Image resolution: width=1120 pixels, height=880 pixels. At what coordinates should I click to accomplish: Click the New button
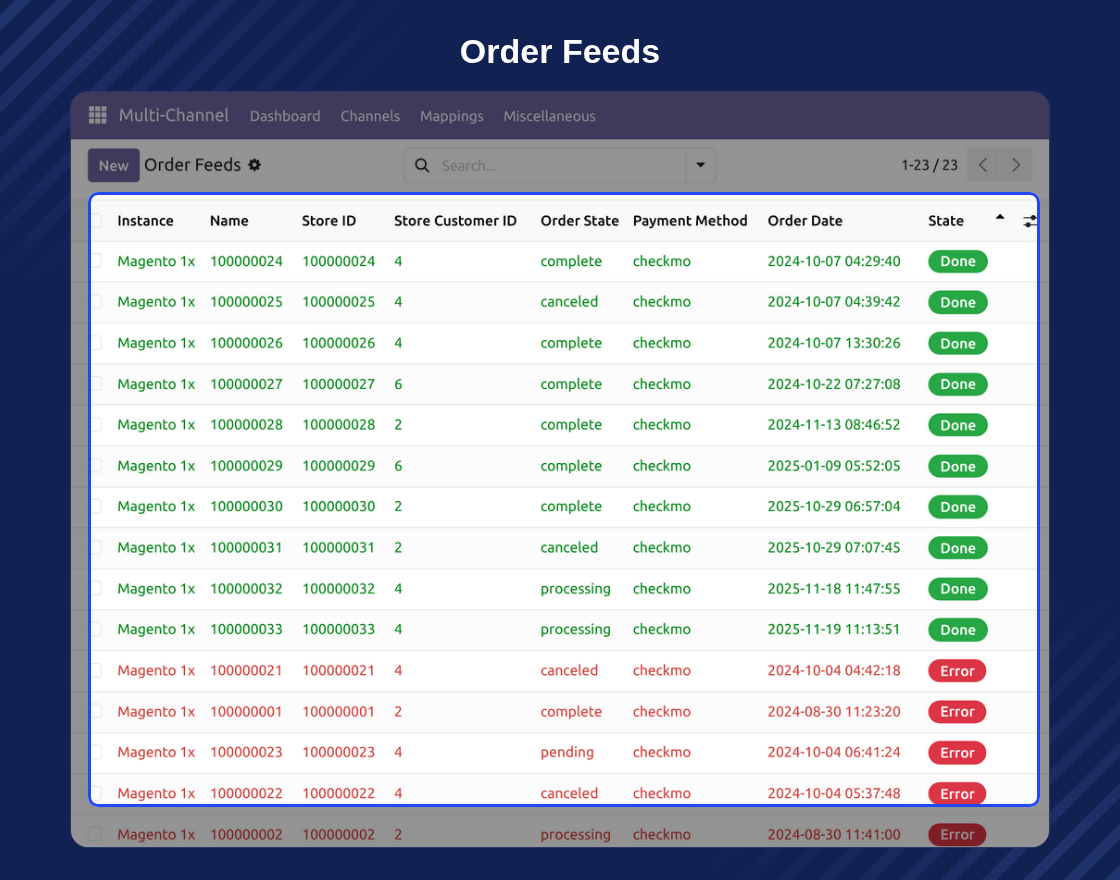click(114, 166)
